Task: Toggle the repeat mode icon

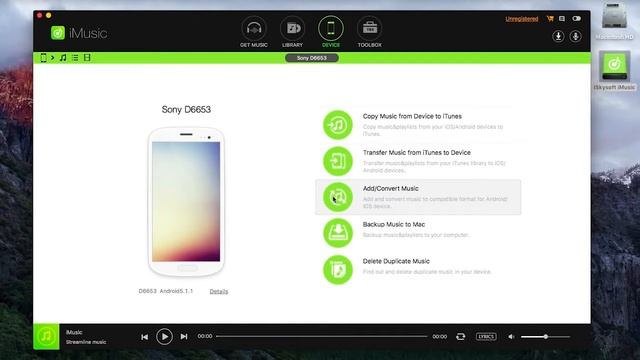Action: (x=461, y=336)
